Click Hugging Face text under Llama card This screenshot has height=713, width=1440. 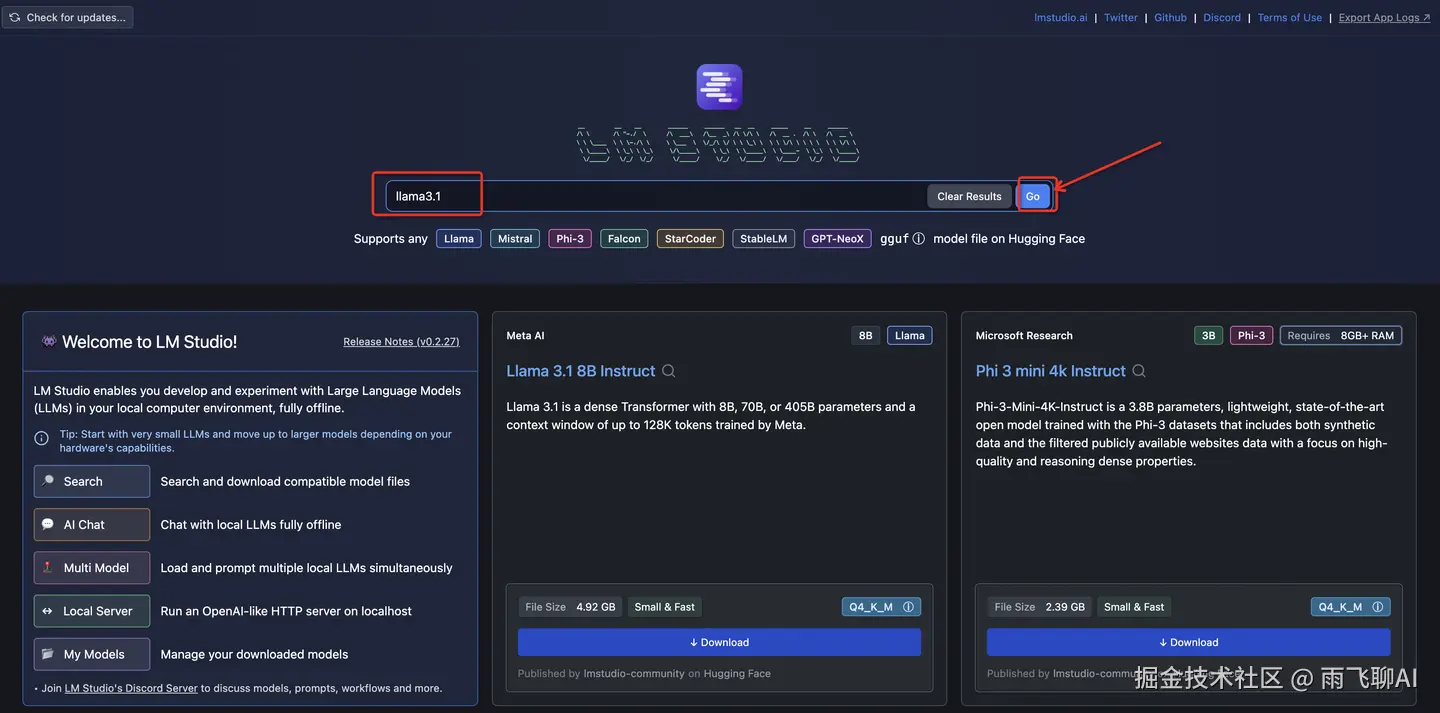[737, 674]
